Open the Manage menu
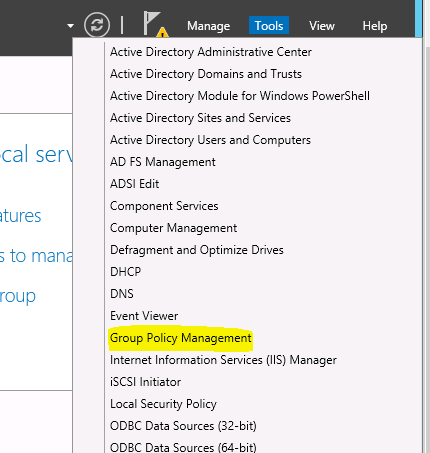 coord(208,26)
